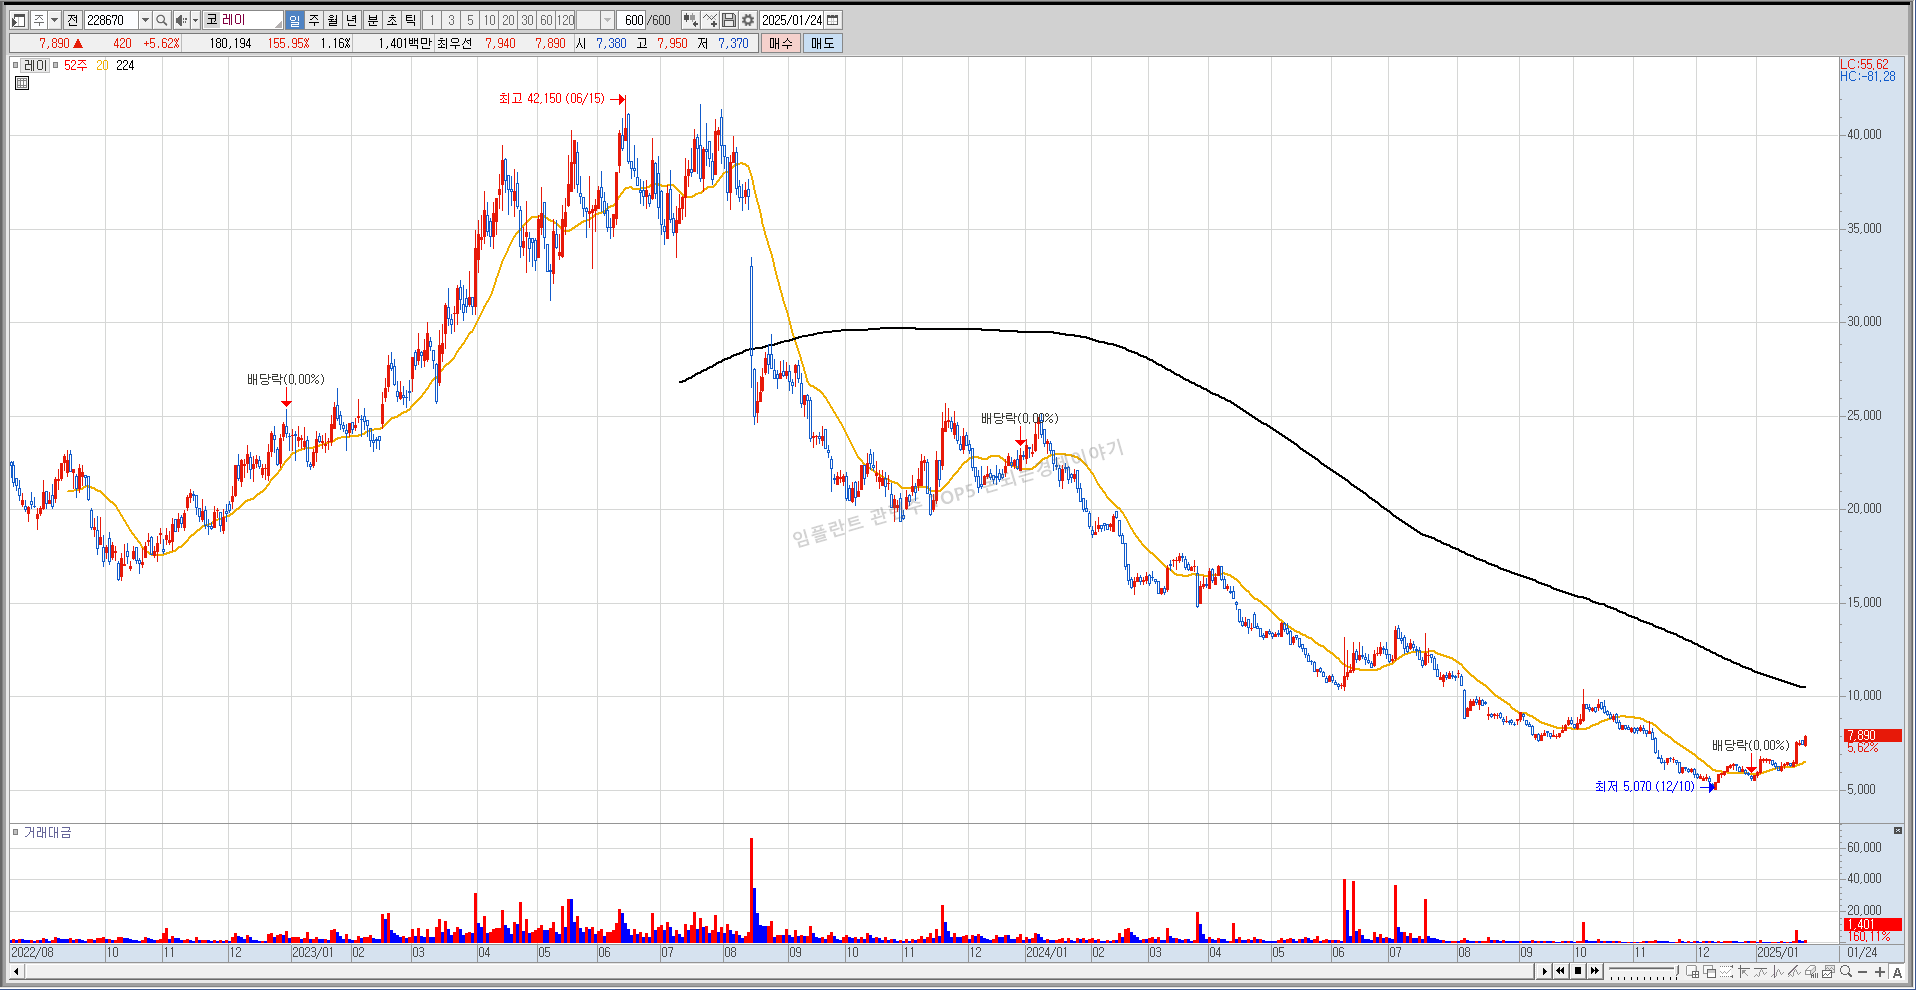1916x990 pixels.
Task: Select interval 3 button
Action: pos(451,20)
